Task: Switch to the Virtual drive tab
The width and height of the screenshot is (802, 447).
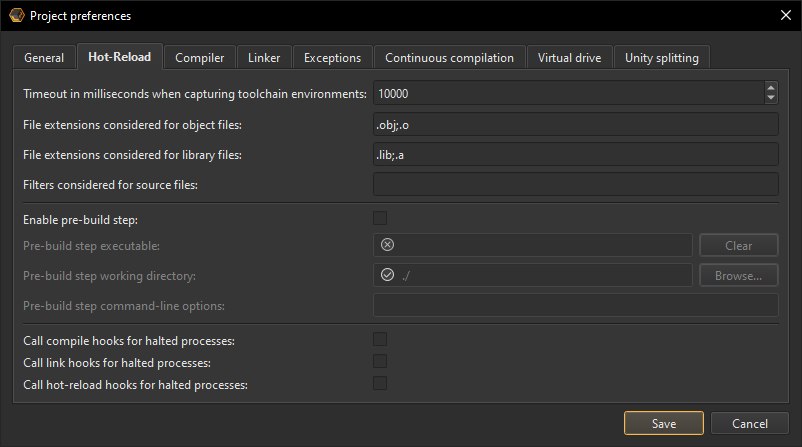Action: coord(569,57)
